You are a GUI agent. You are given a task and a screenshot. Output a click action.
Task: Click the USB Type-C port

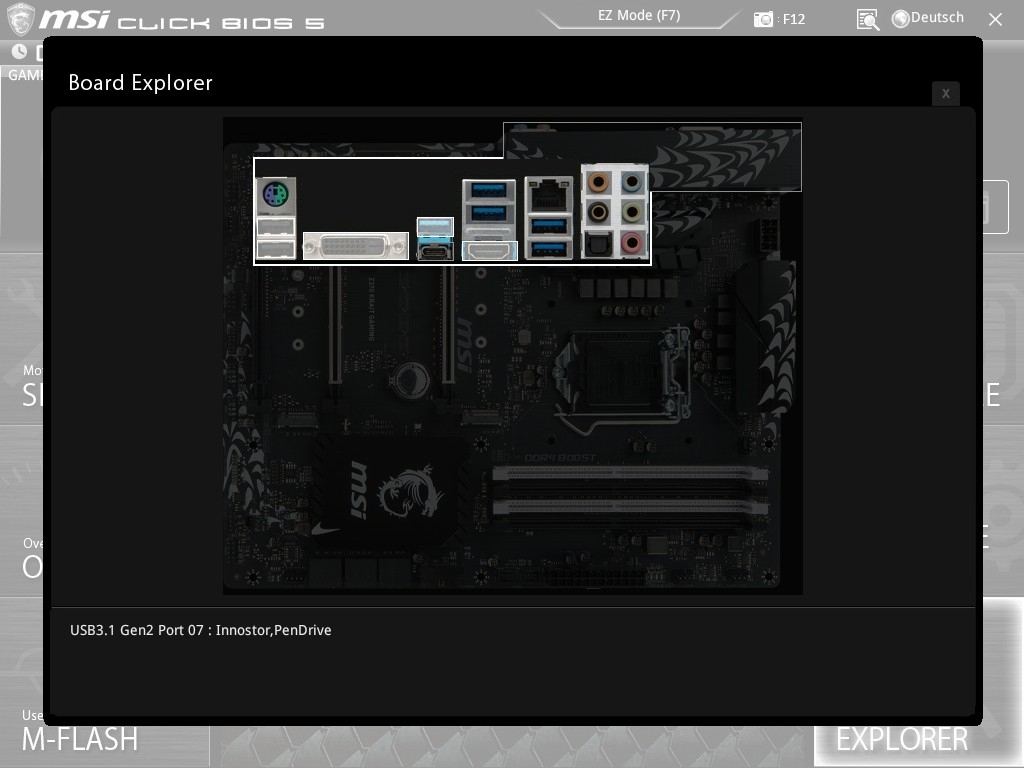tap(435, 250)
